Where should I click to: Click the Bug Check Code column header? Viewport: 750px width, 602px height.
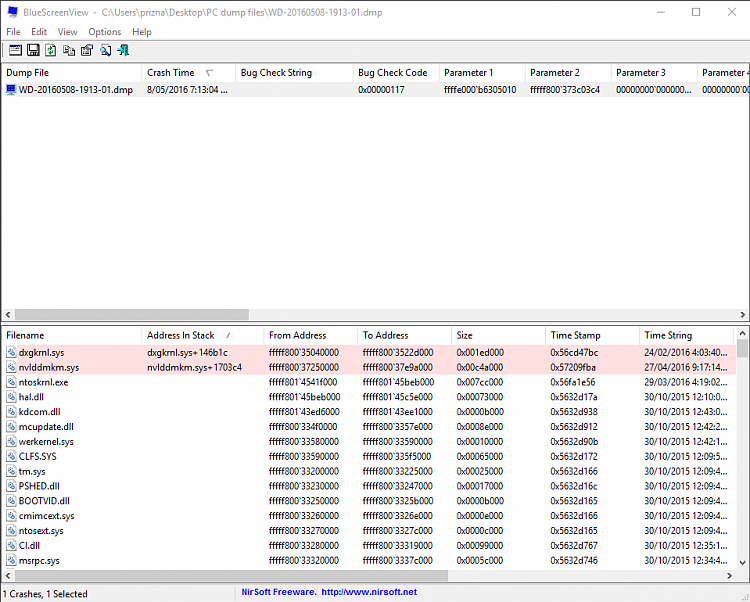(396, 73)
